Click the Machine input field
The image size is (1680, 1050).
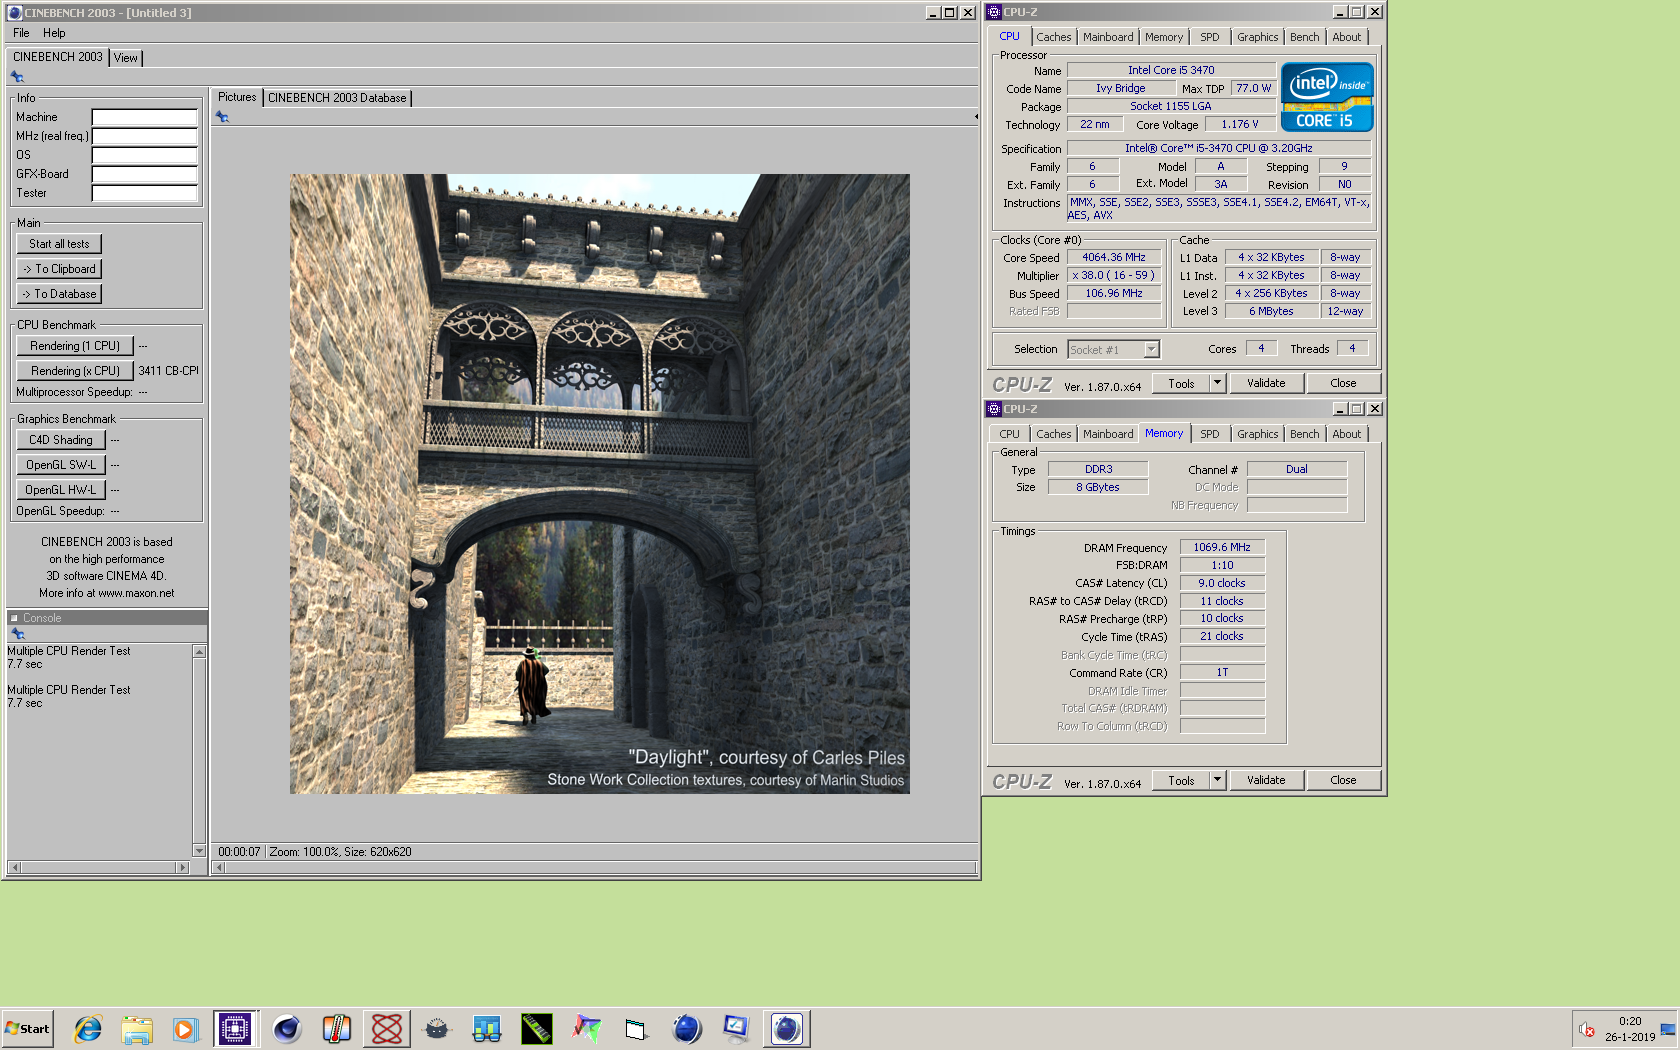coord(145,117)
